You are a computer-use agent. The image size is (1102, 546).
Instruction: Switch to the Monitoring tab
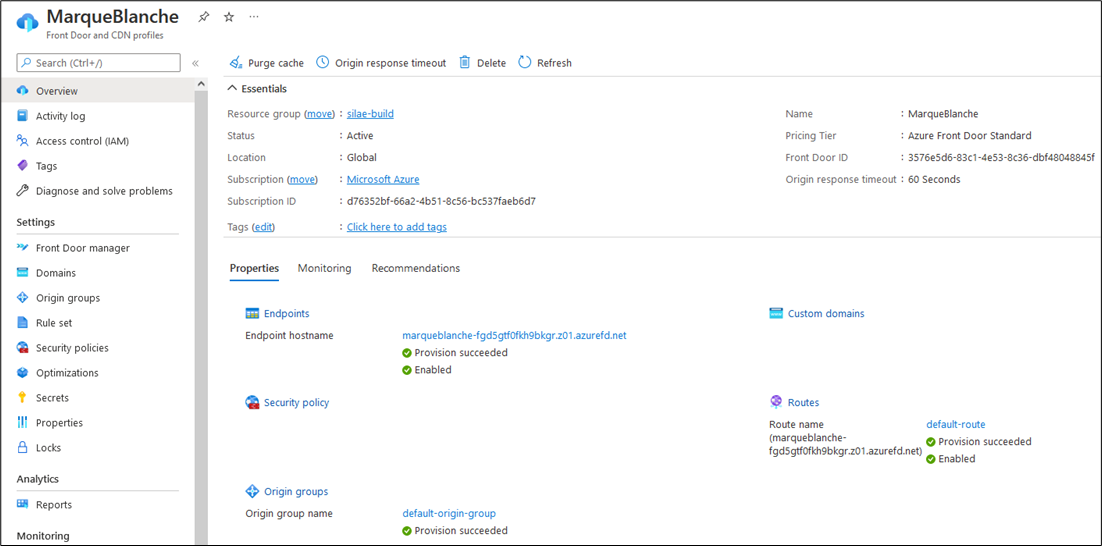pyautogui.click(x=325, y=268)
